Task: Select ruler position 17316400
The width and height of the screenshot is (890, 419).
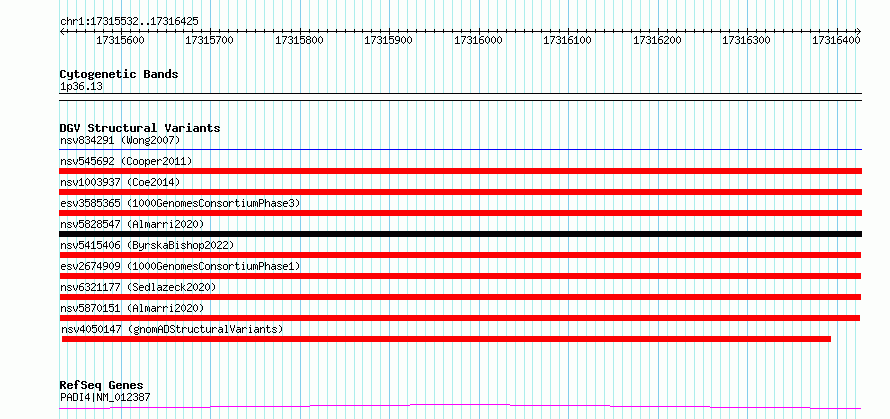Action: (x=836, y=40)
